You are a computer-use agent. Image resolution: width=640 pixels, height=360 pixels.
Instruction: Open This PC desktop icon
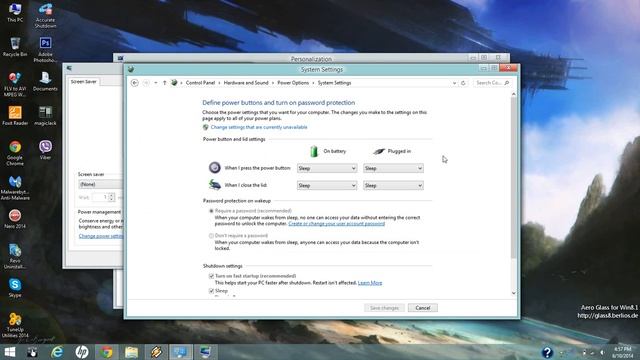(x=15, y=12)
